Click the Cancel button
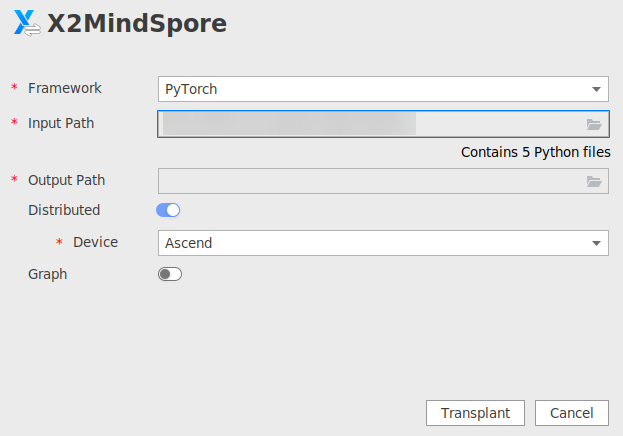Image resolution: width=623 pixels, height=436 pixels. click(572, 413)
